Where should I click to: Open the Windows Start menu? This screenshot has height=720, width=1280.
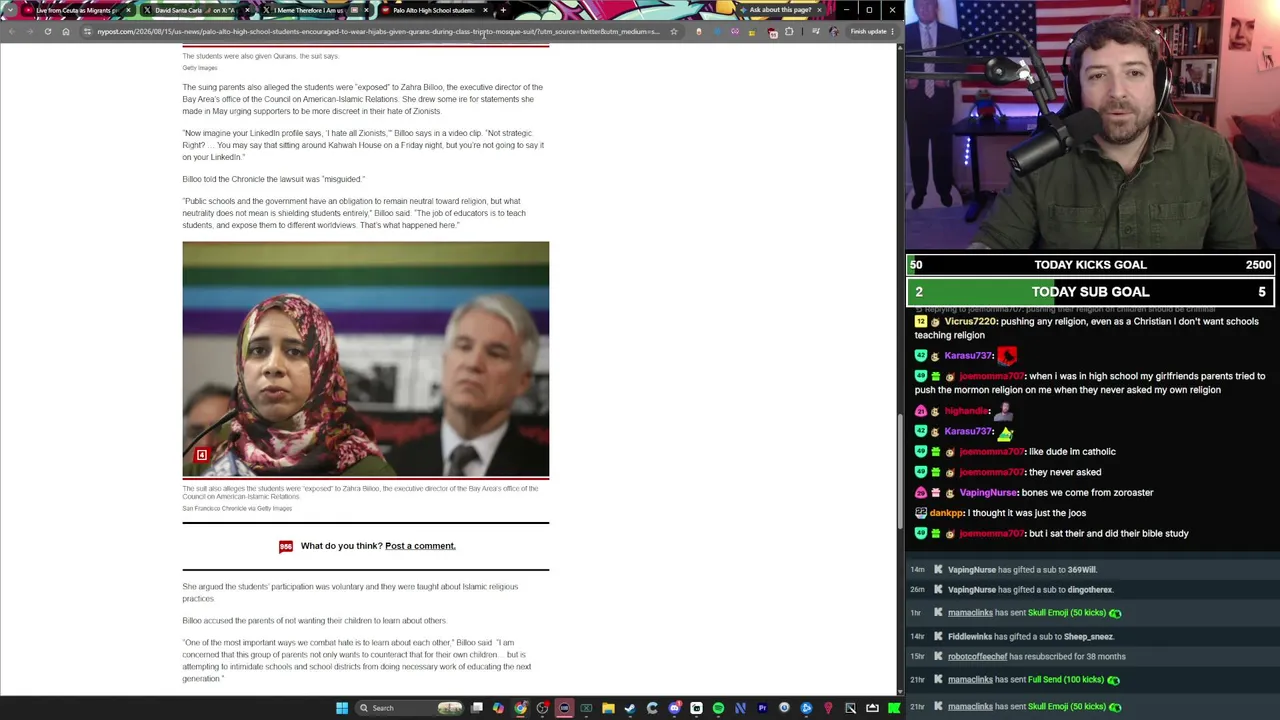pos(342,708)
